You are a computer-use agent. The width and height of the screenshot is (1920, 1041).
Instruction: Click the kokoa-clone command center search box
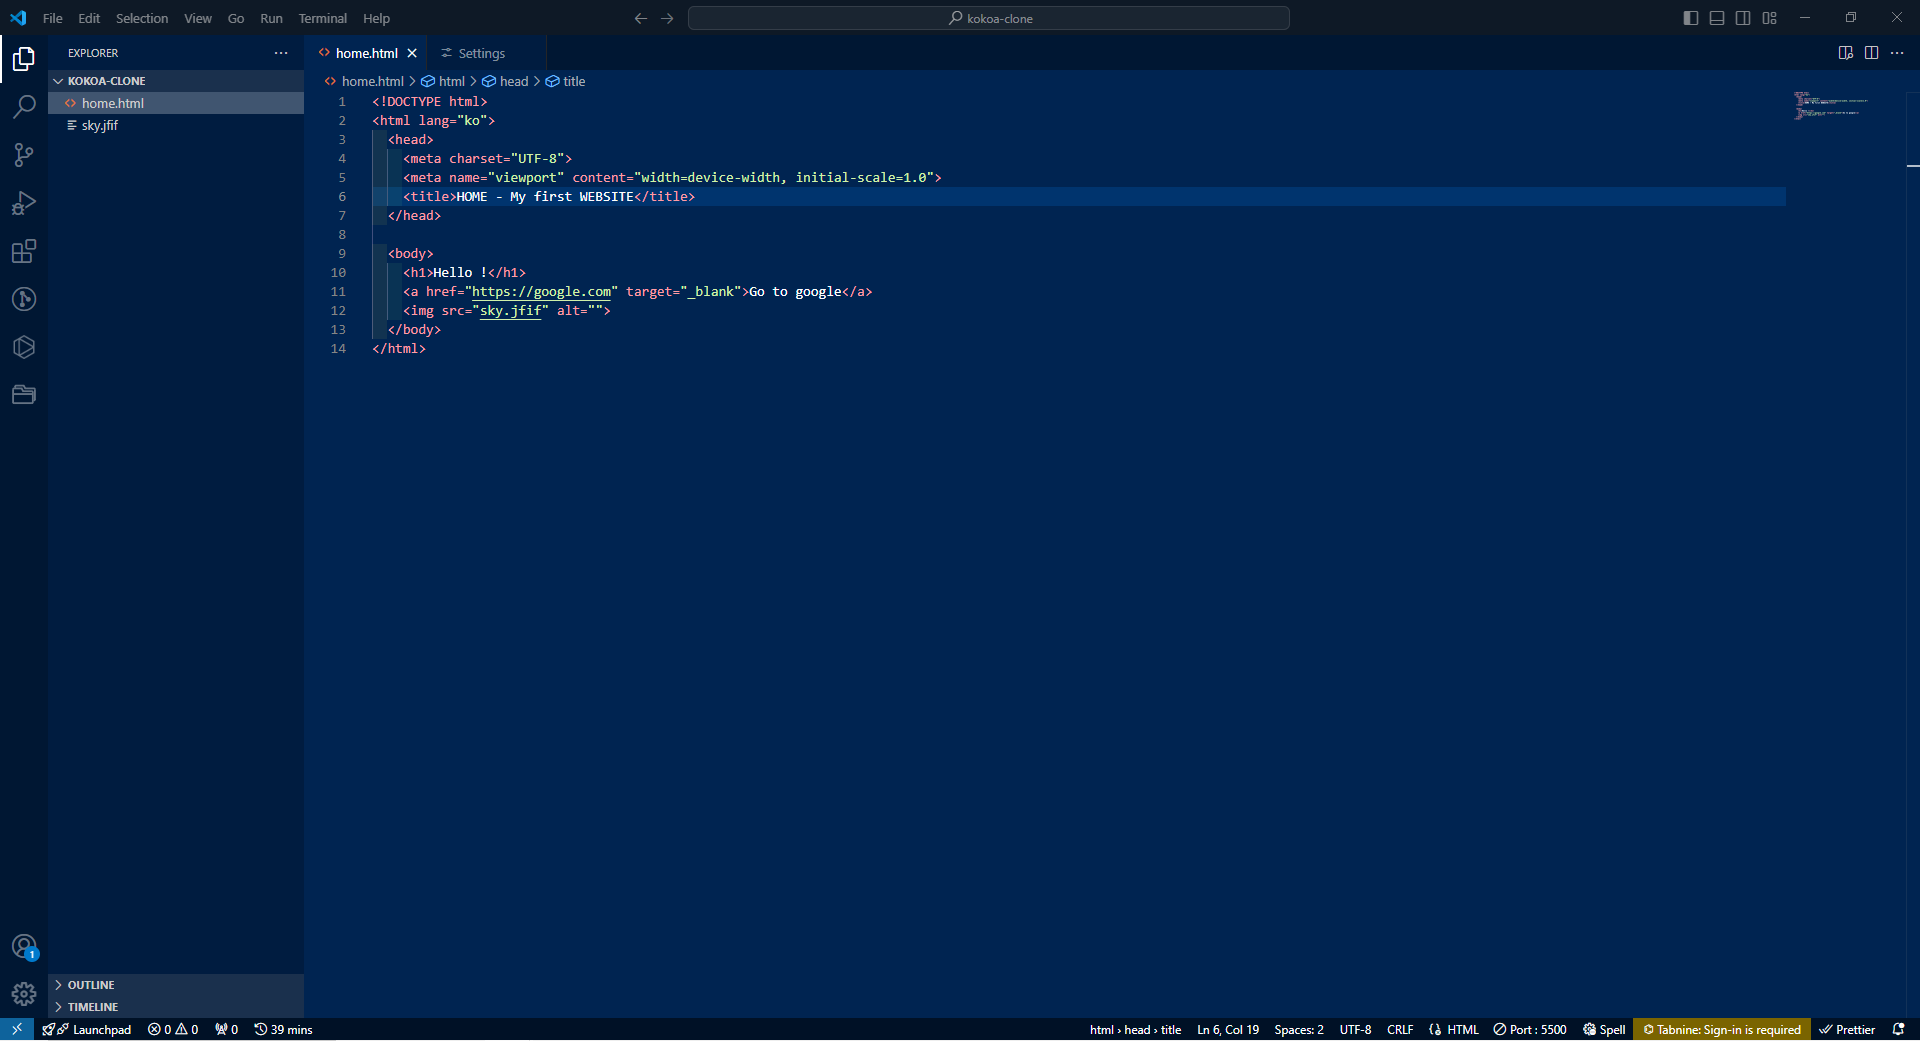(989, 18)
